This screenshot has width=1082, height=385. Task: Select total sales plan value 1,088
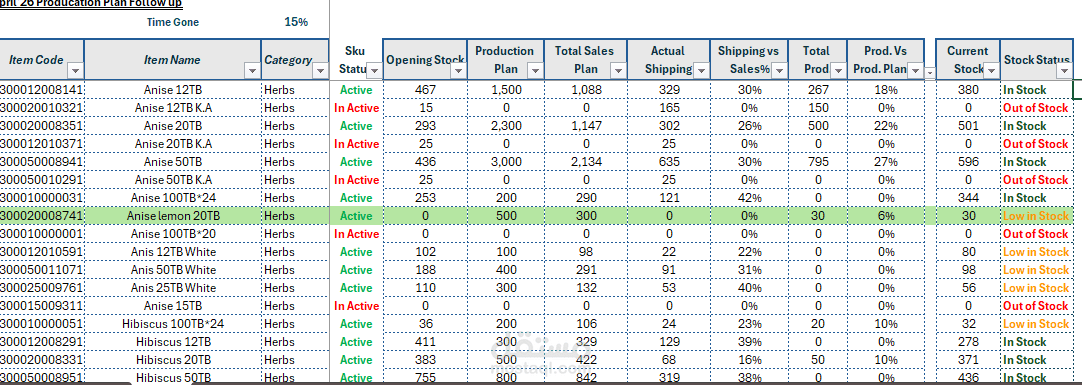(586, 90)
